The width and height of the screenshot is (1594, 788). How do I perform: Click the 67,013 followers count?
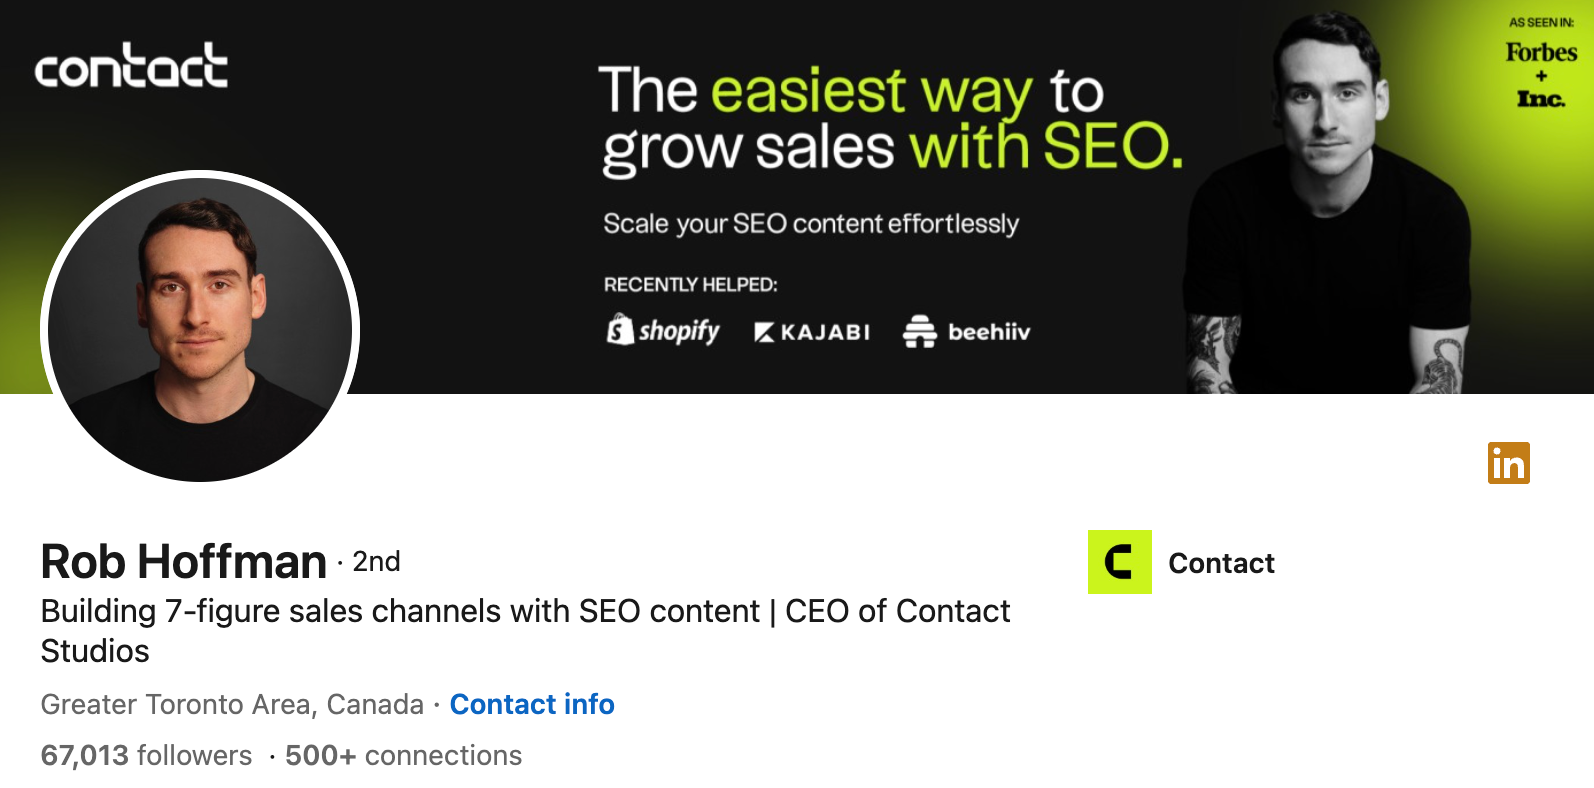(146, 755)
